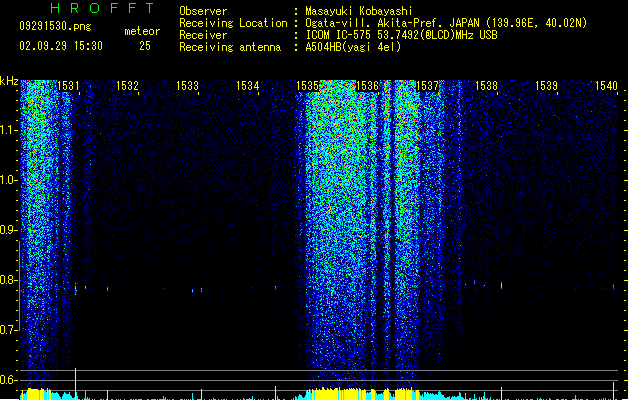The height and width of the screenshot is (400, 629).
Task: Click the 0.8 kHz axis label
Action: [x=8, y=280]
